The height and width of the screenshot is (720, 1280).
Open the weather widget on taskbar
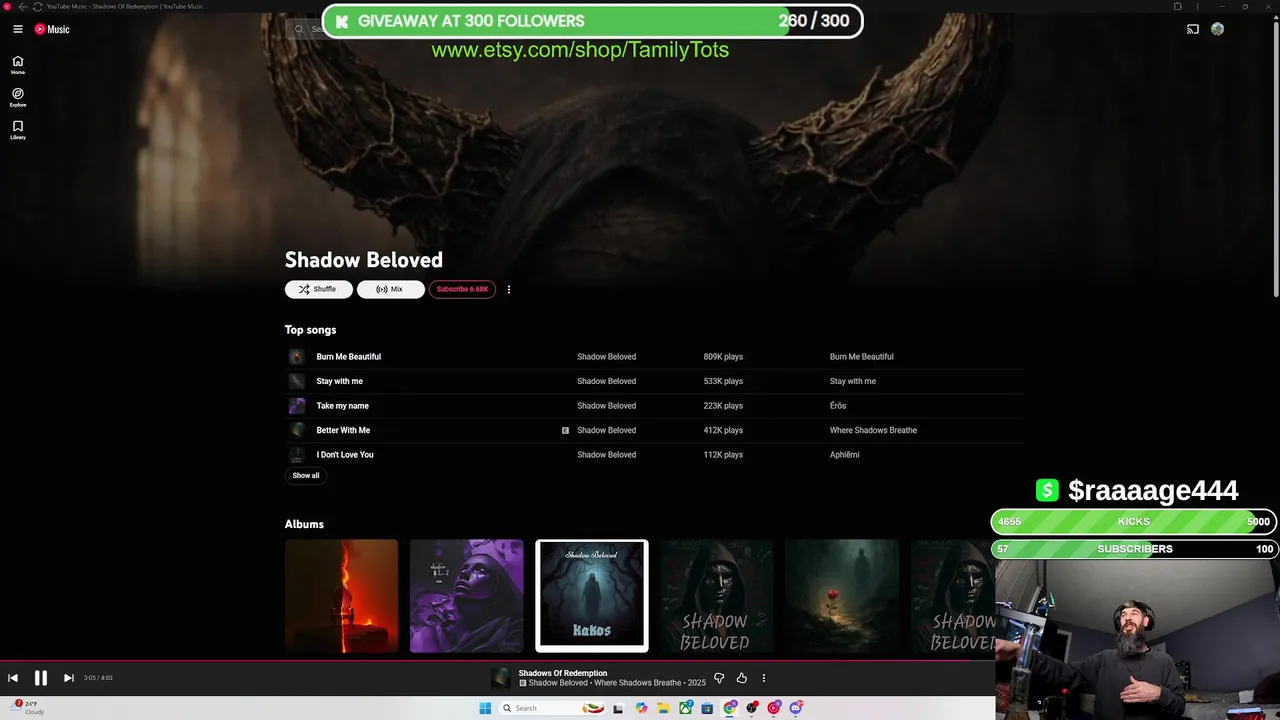click(28, 708)
